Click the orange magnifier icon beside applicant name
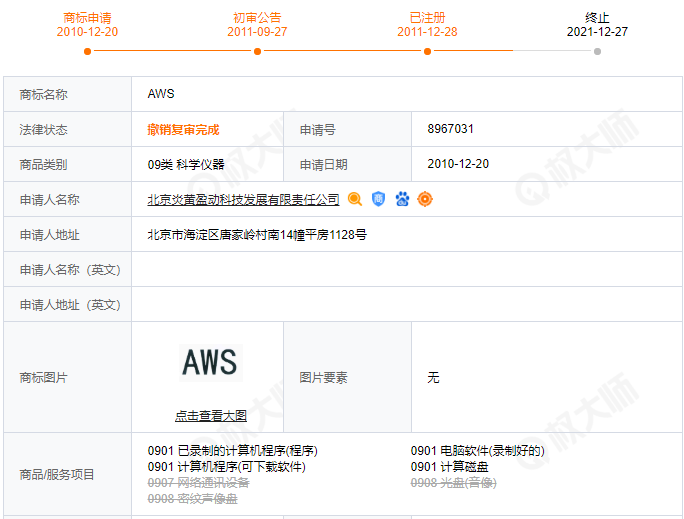684x519 pixels. point(355,199)
